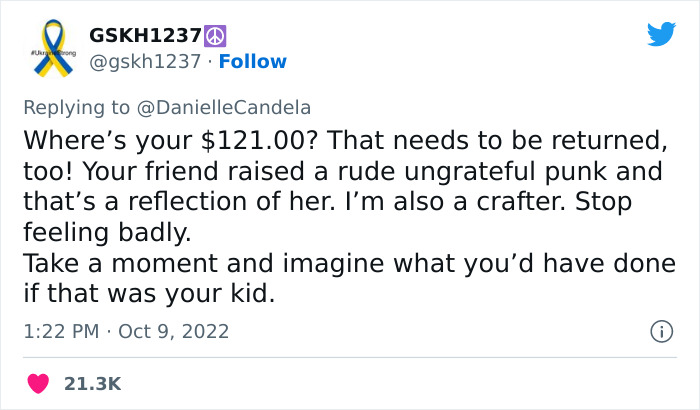Click the 1:22 PM timestamp
The height and width of the screenshot is (410, 700).
60,330
